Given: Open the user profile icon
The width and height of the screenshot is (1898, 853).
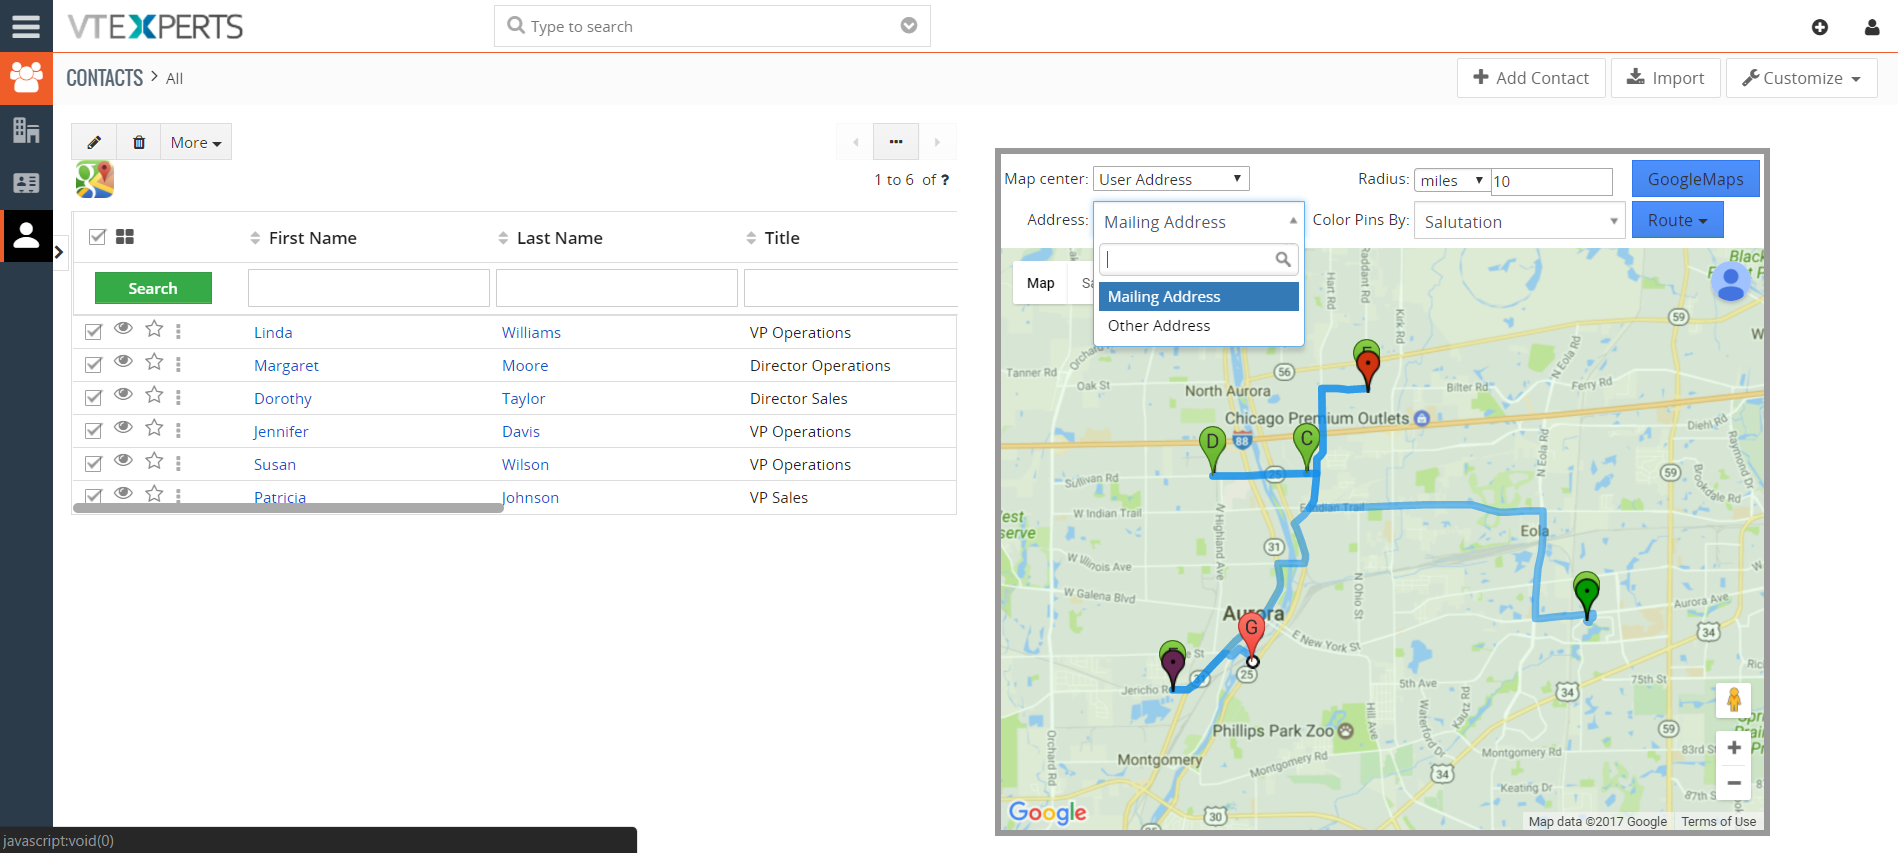Looking at the screenshot, I should point(1871,27).
